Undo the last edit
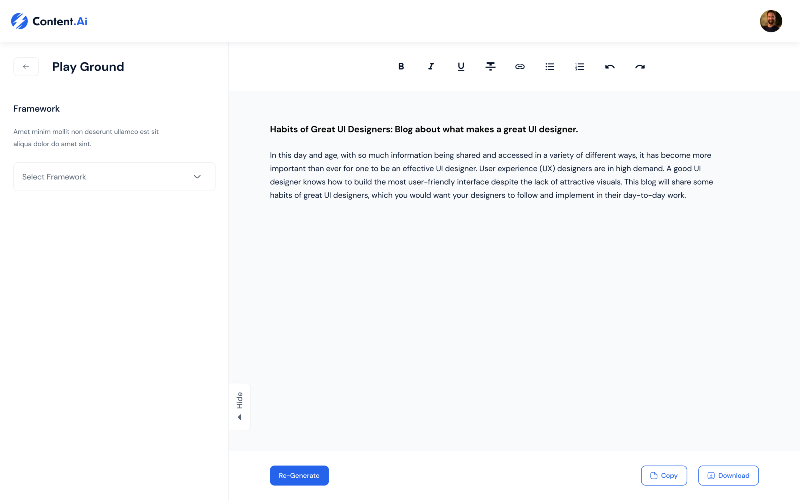This screenshot has height=500, width=800. tap(610, 66)
